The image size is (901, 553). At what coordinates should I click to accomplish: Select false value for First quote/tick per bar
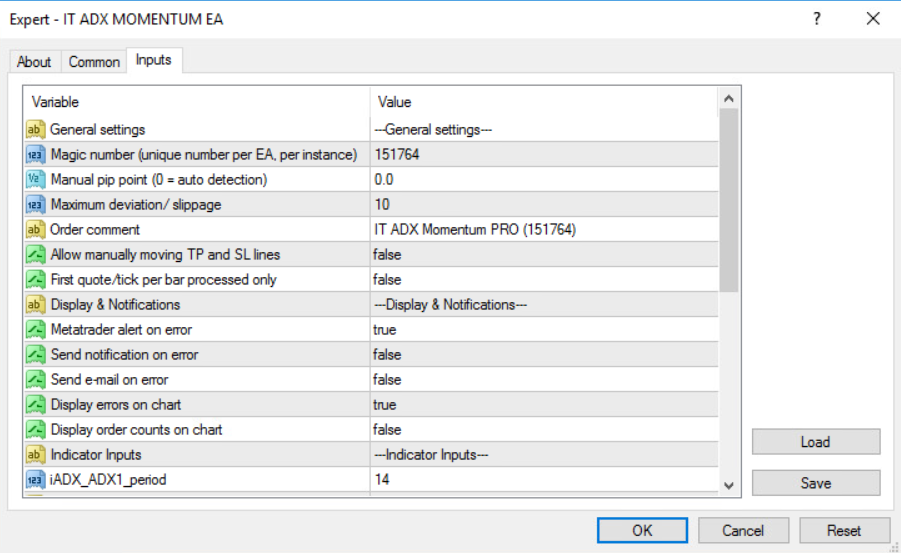387,279
